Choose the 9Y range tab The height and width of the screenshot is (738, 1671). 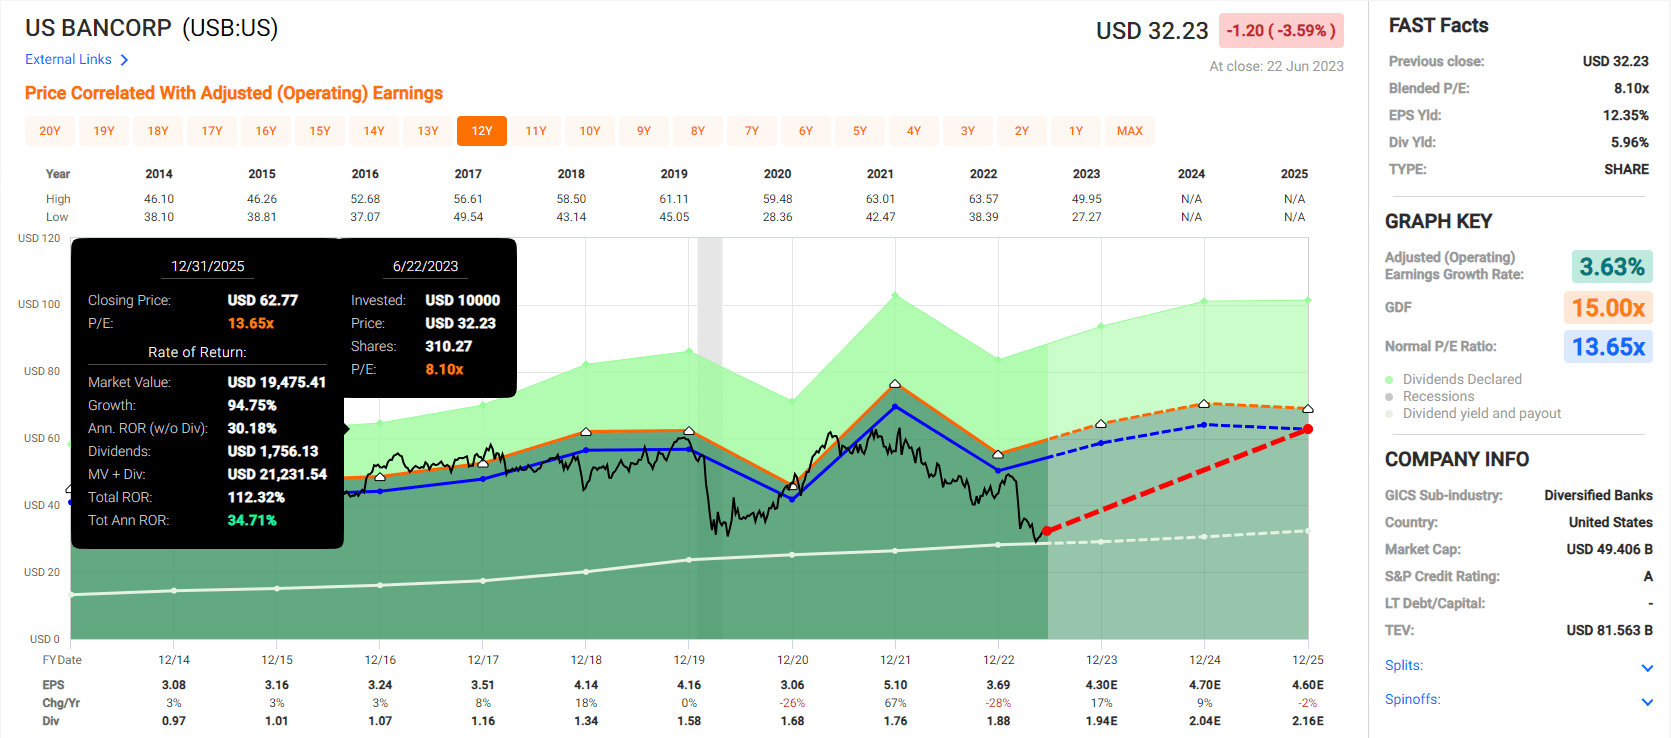click(x=644, y=131)
